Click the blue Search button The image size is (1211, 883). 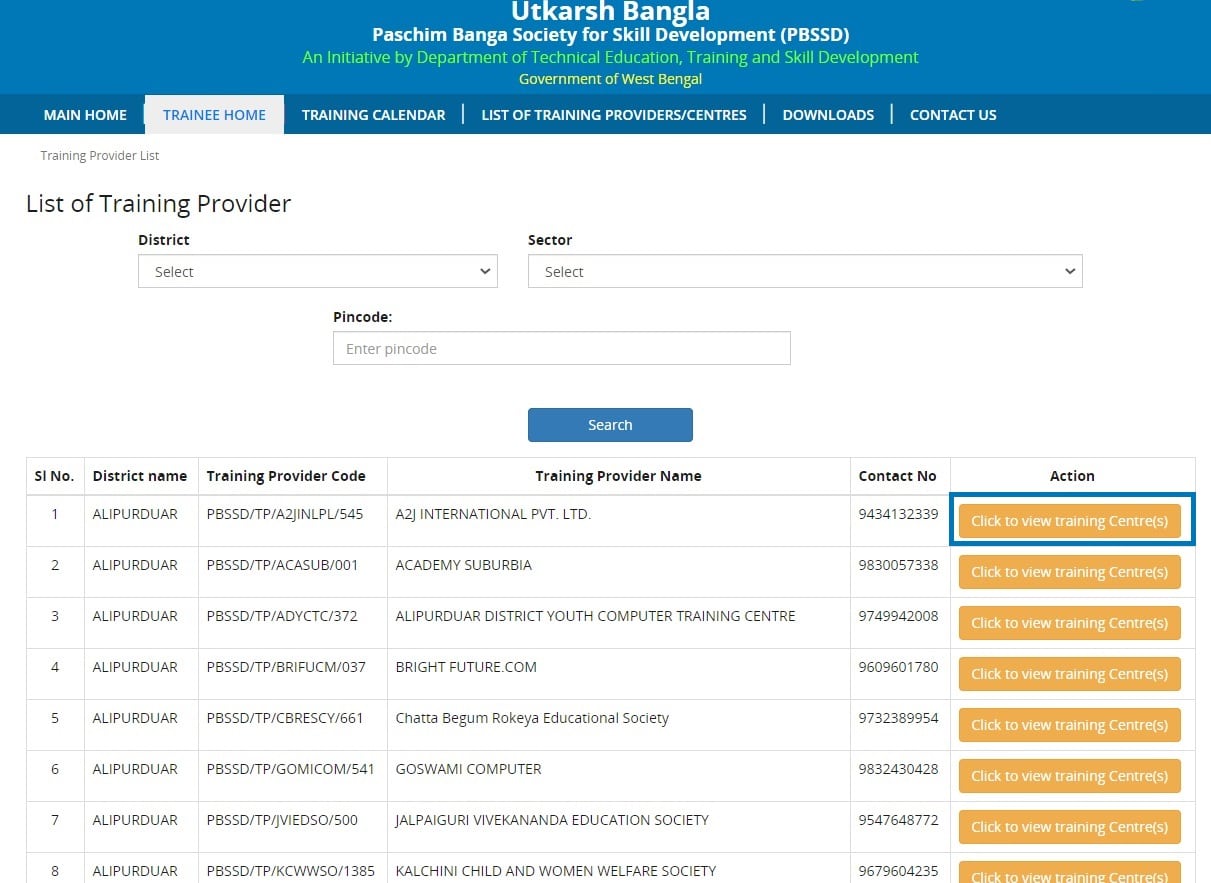click(610, 425)
